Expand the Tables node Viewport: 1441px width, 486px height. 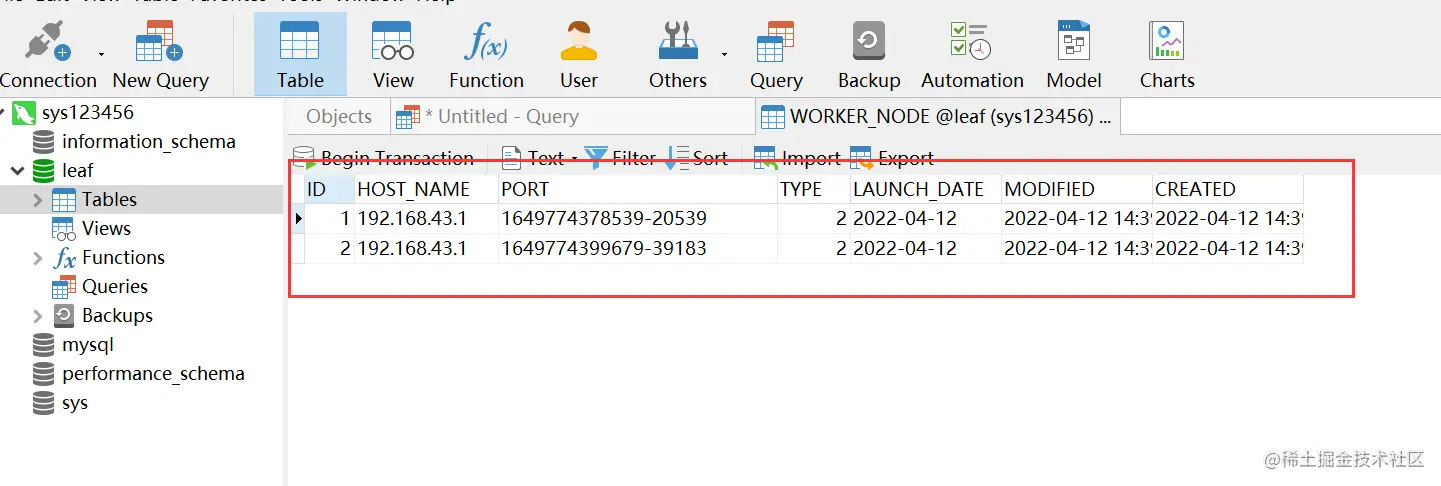point(38,200)
